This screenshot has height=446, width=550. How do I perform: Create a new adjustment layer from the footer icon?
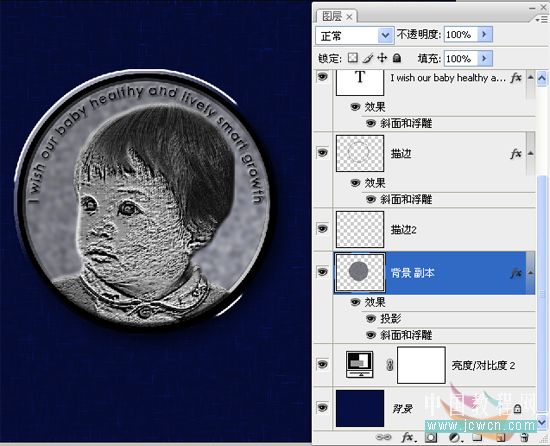click(455, 437)
